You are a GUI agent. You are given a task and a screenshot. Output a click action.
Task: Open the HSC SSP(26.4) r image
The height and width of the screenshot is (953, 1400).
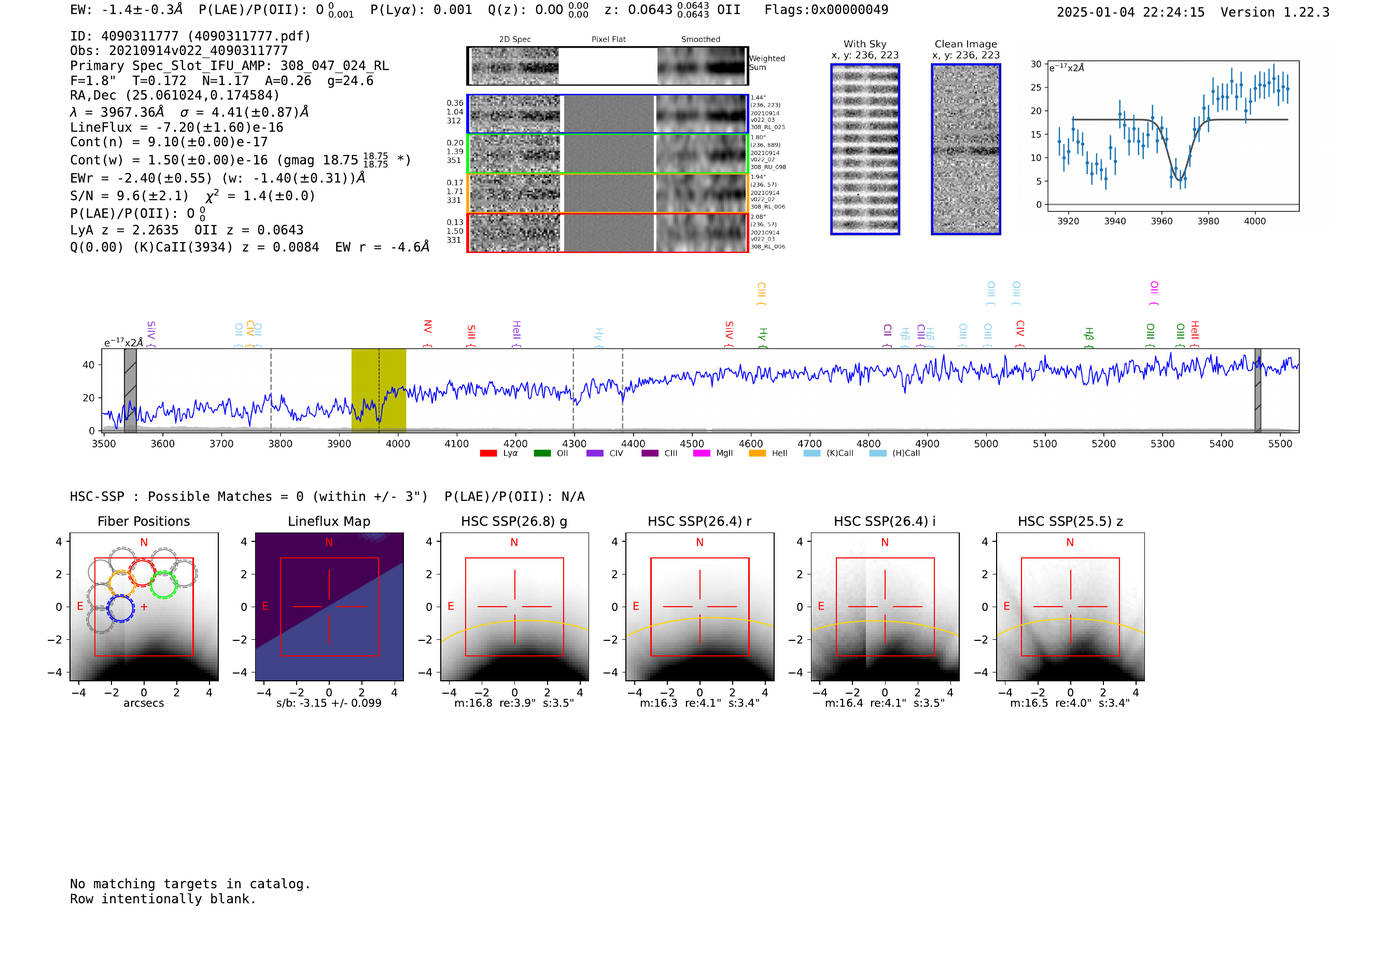pyautogui.click(x=700, y=607)
